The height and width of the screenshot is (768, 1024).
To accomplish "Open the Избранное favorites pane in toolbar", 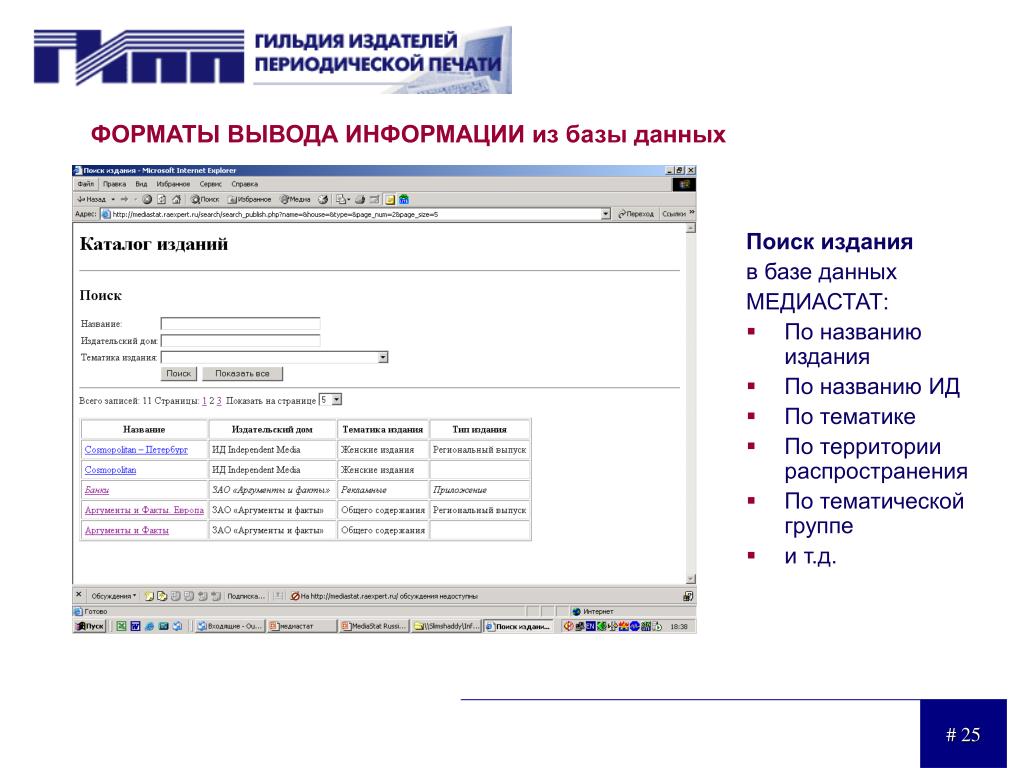I will (249, 199).
